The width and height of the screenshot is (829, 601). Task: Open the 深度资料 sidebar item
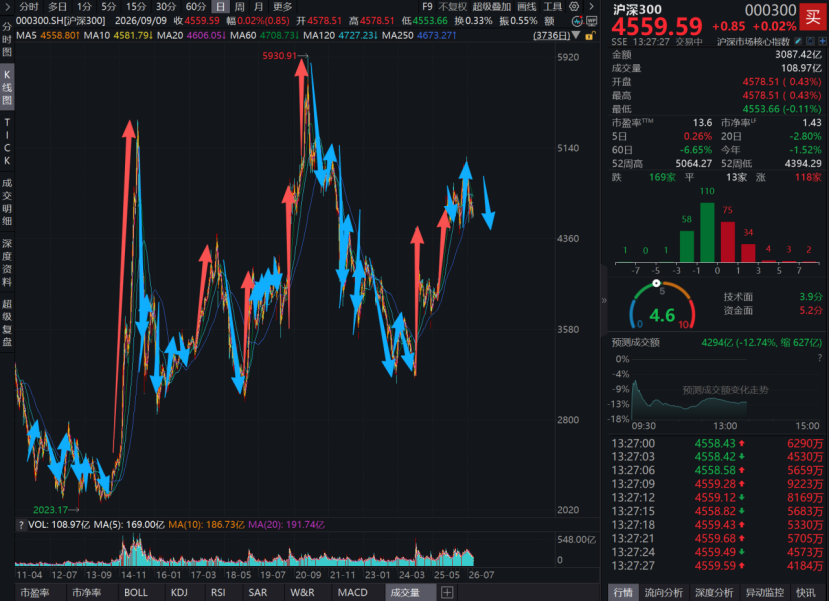pos(7,262)
